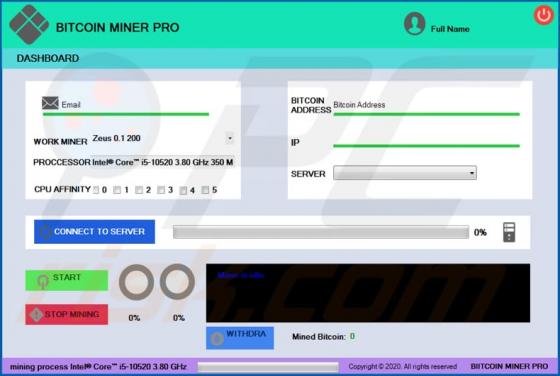Click the Mined Bitcoin value 0
Viewport: 560px width, 376px height.
click(x=352, y=336)
